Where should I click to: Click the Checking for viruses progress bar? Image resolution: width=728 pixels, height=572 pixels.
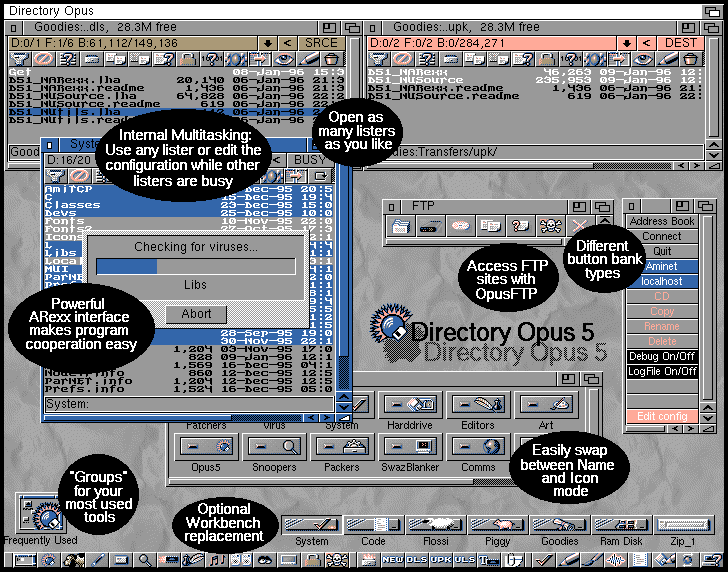(x=195, y=267)
